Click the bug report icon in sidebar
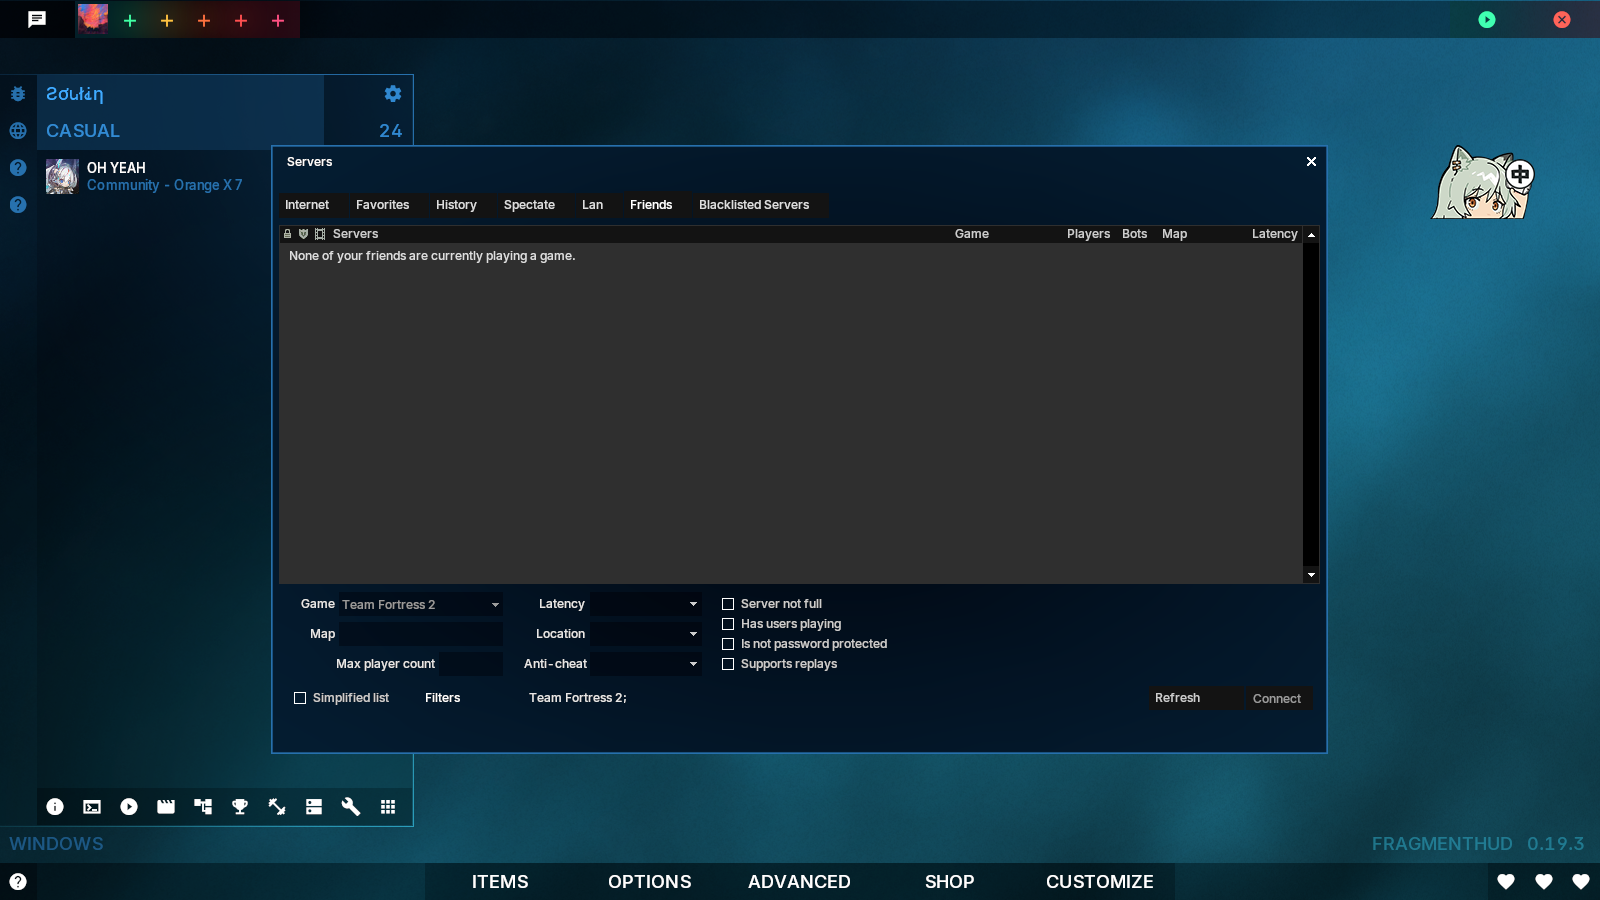 point(18,94)
